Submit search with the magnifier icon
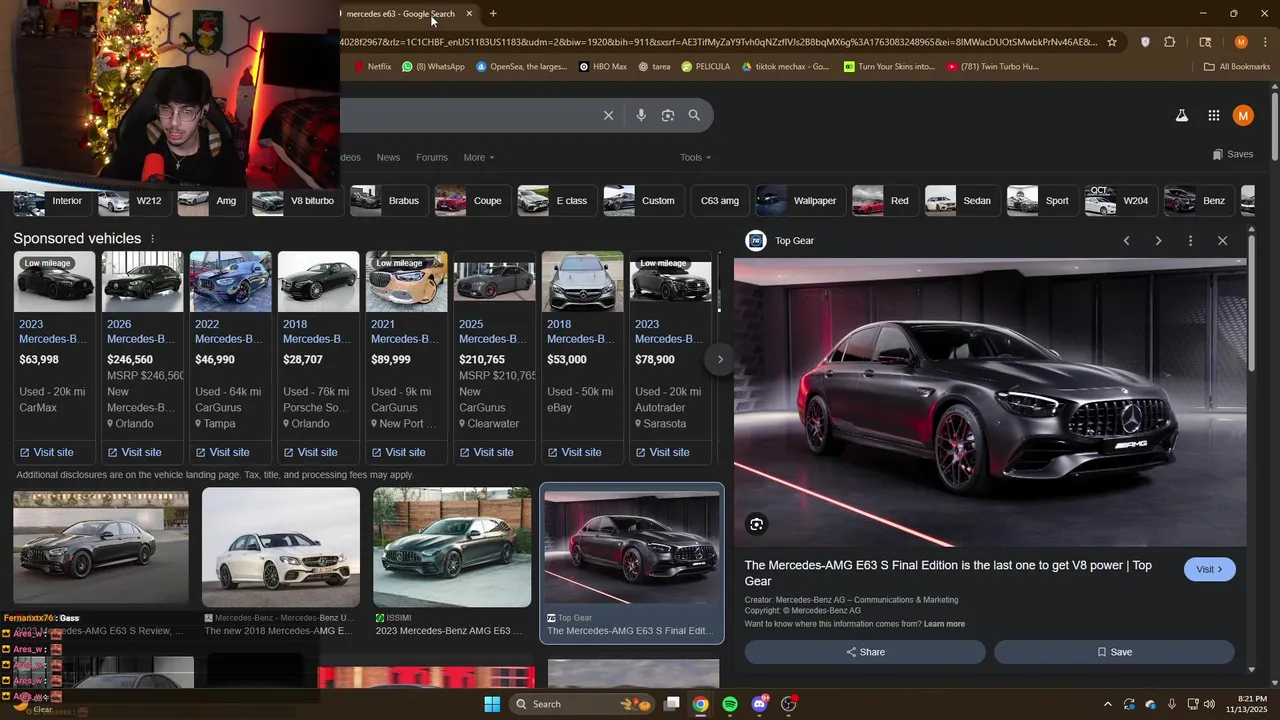This screenshot has width=1280, height=720. [x=694, y=115]
